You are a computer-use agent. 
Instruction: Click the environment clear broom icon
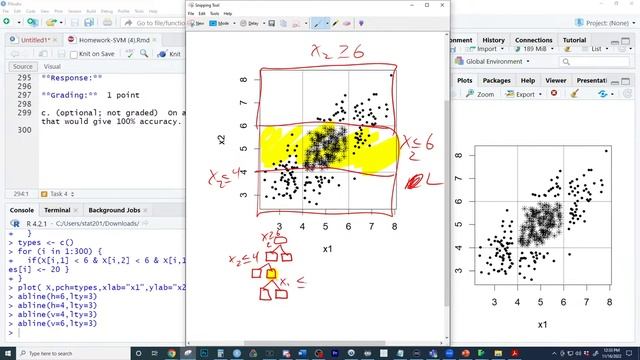tap(567, 49)
